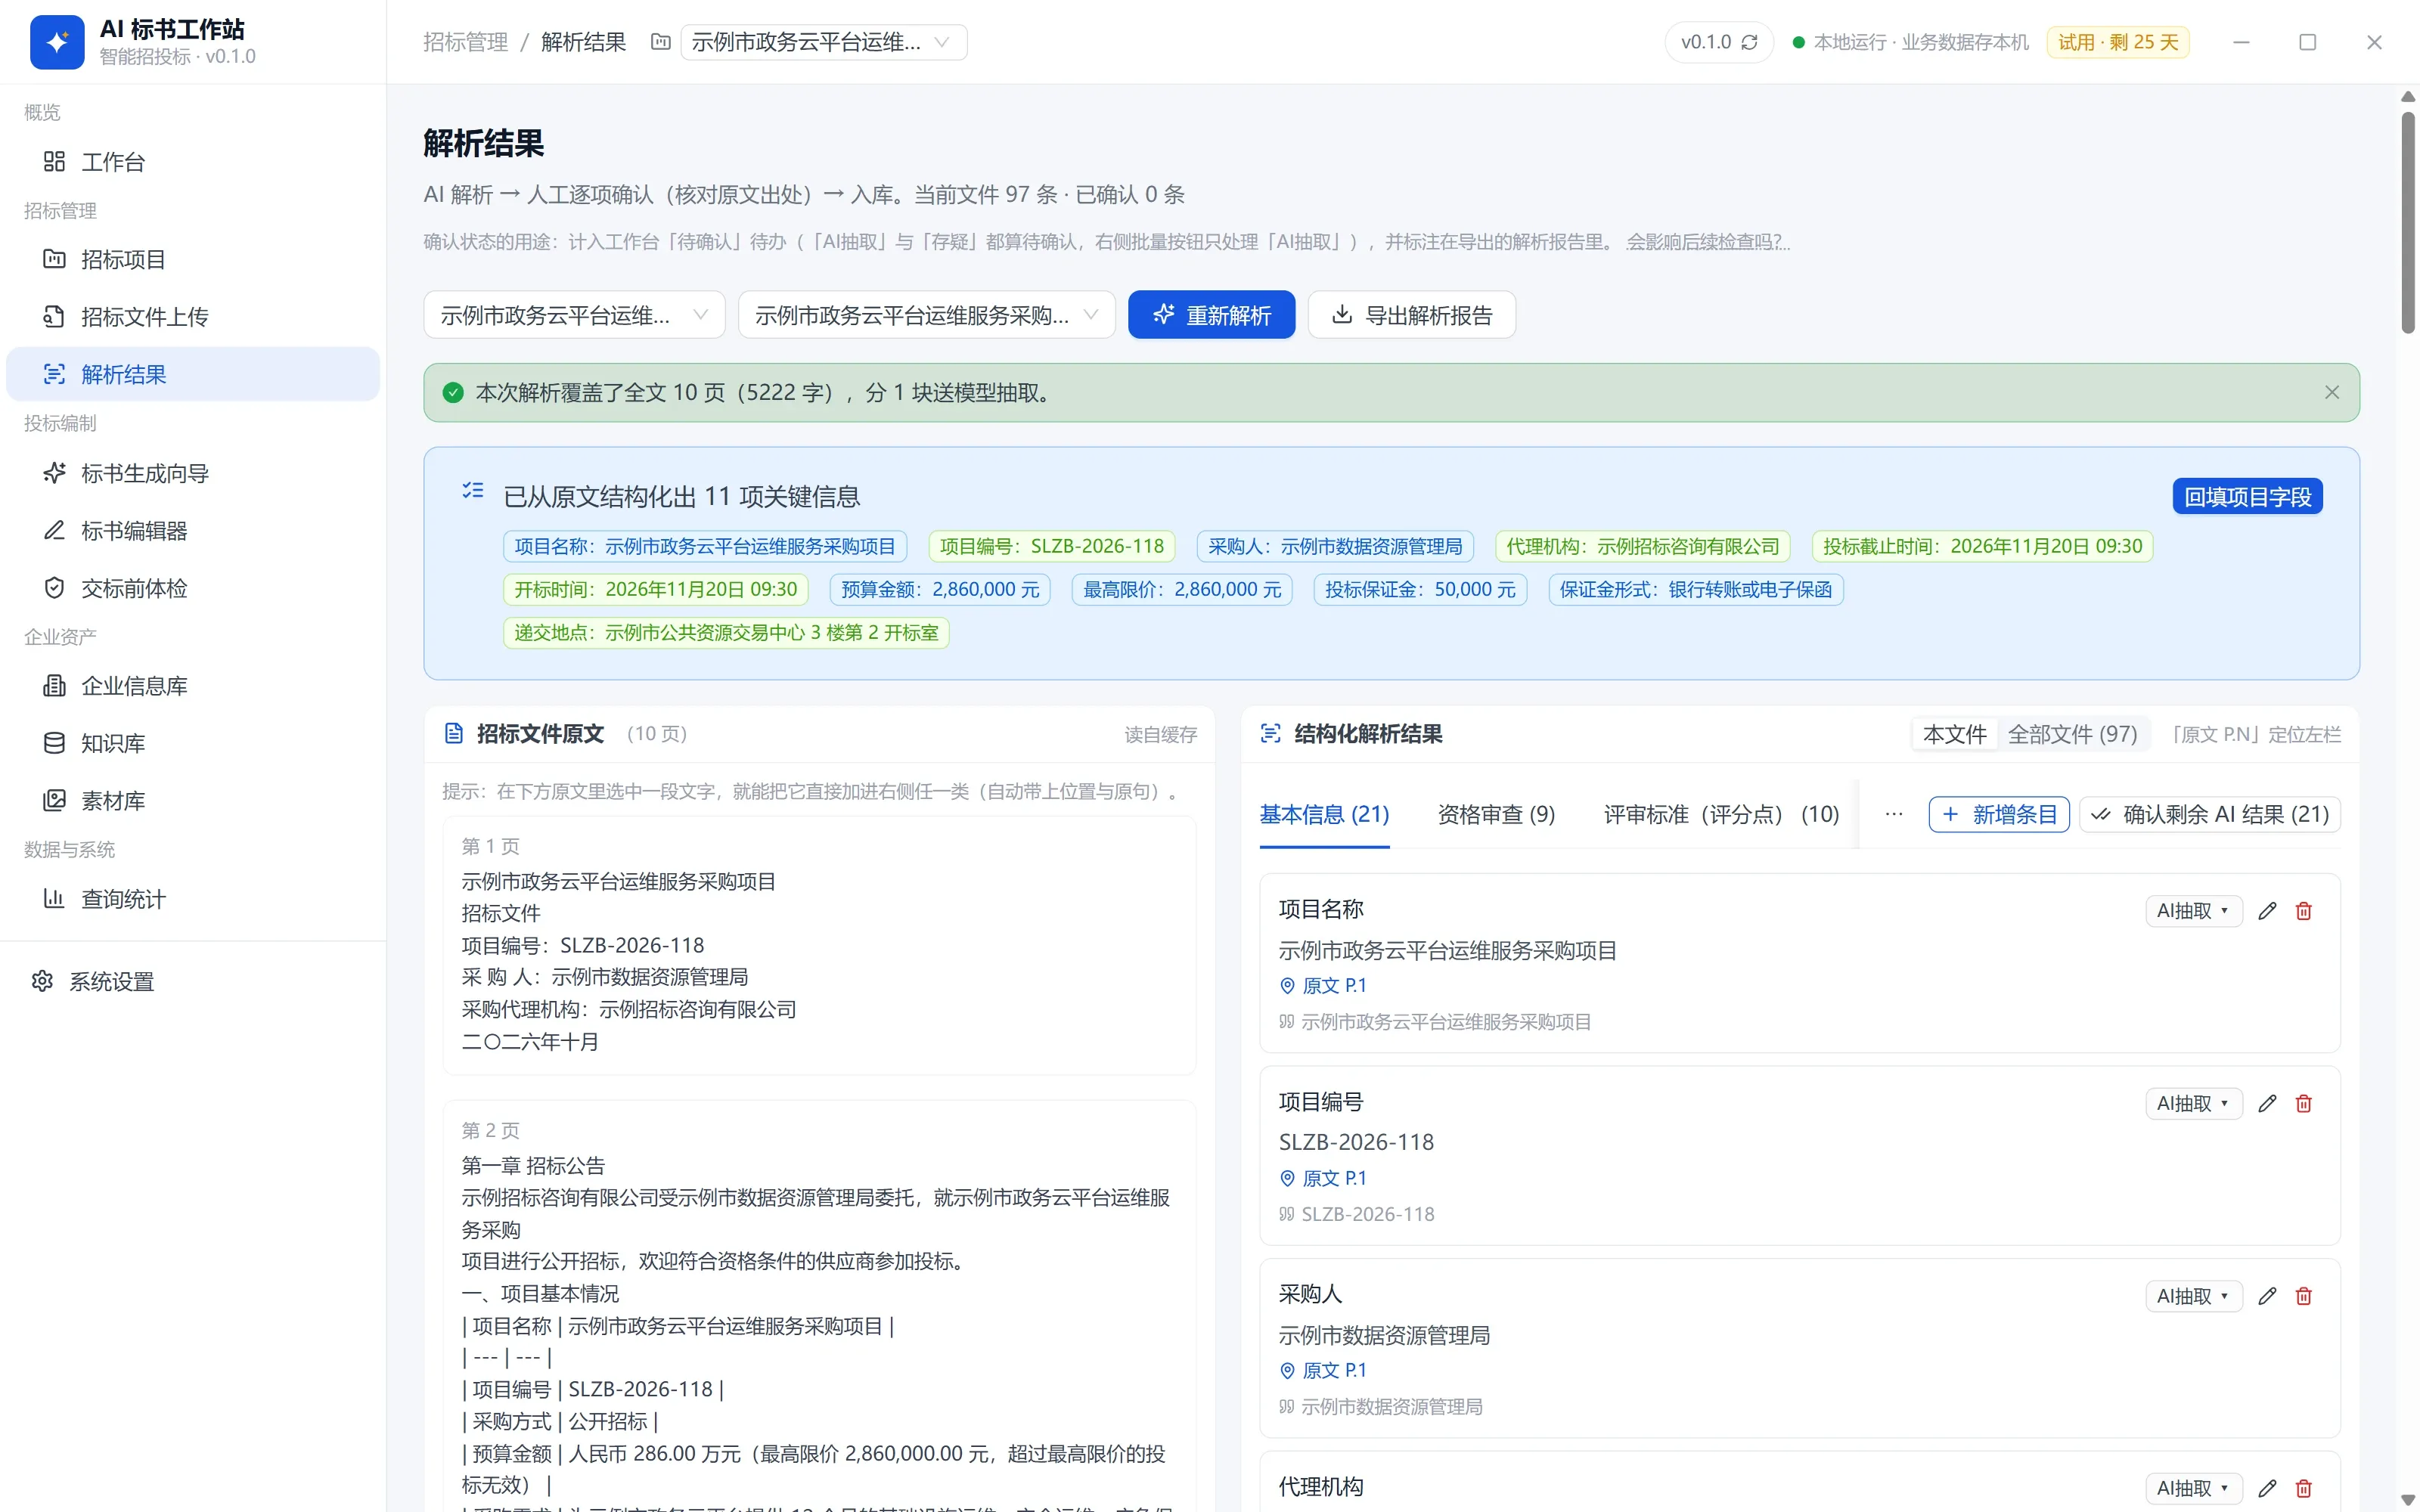Click 确认剩余 AI 结果 (21) button

click(x=2210, y=815)
